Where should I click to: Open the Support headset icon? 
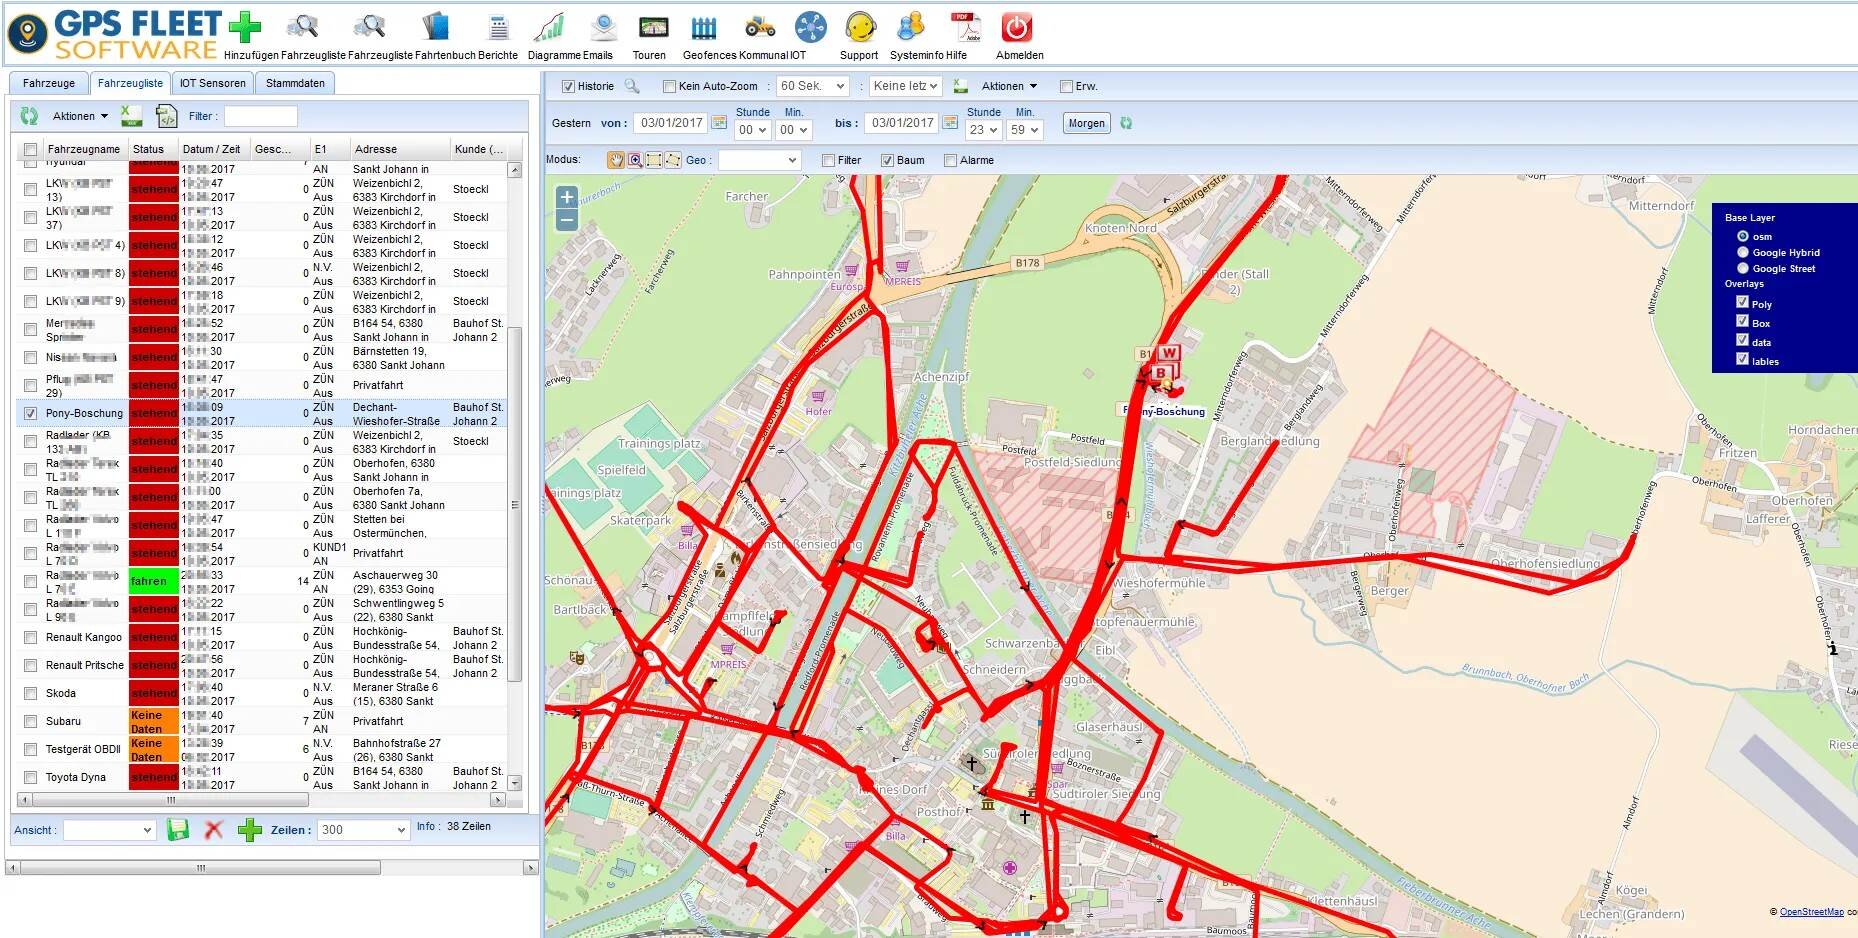click(860, 27)
